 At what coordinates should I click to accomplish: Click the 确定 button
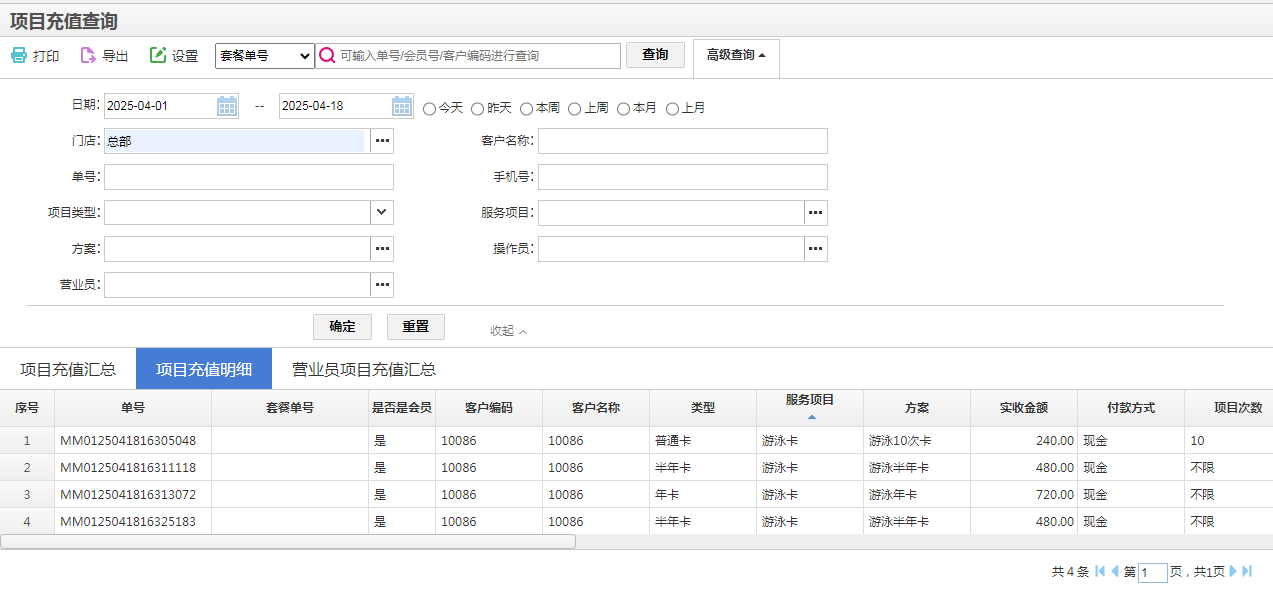pyautogui.click(x=342, y=327)
